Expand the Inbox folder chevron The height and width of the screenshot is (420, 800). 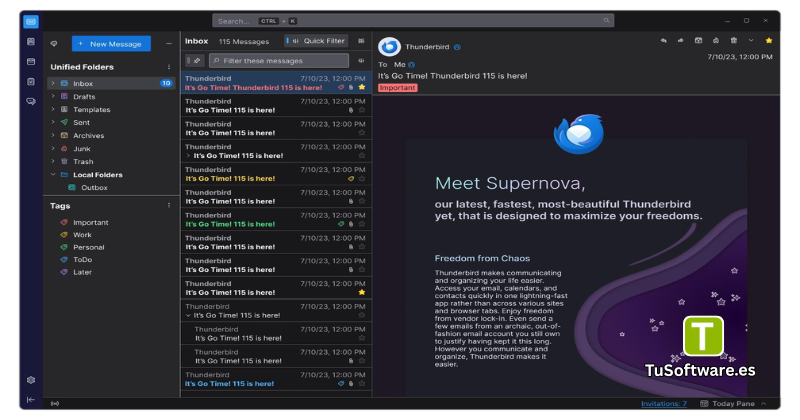pyautogui.click(x=53, y=83)
